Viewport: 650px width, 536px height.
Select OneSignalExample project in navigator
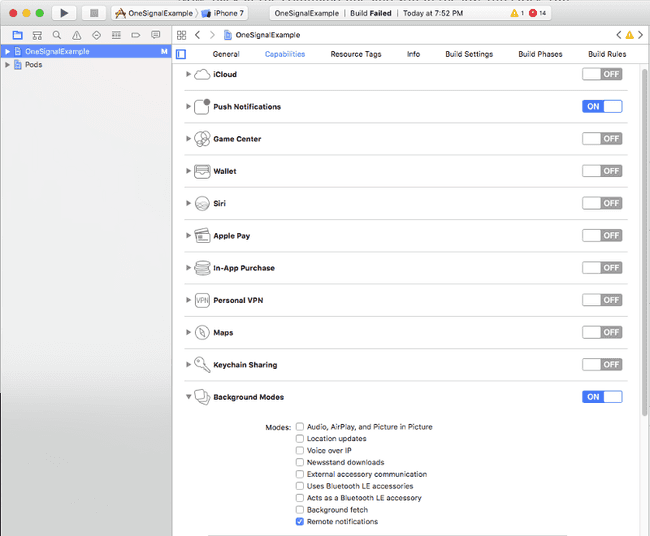coord(86,51)
